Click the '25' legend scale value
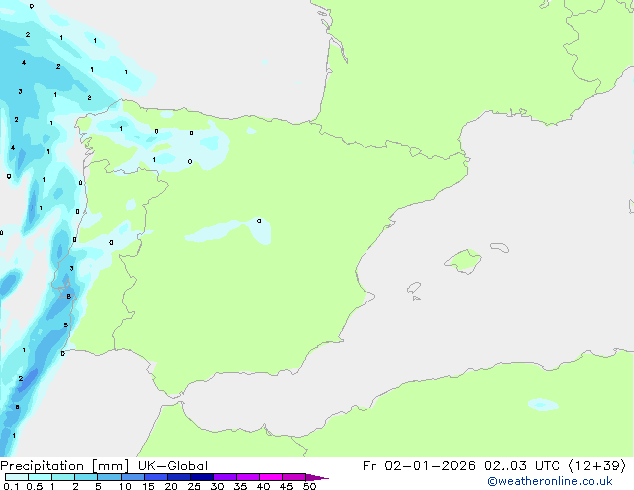The image size is (634, 490). pos(194,486)
